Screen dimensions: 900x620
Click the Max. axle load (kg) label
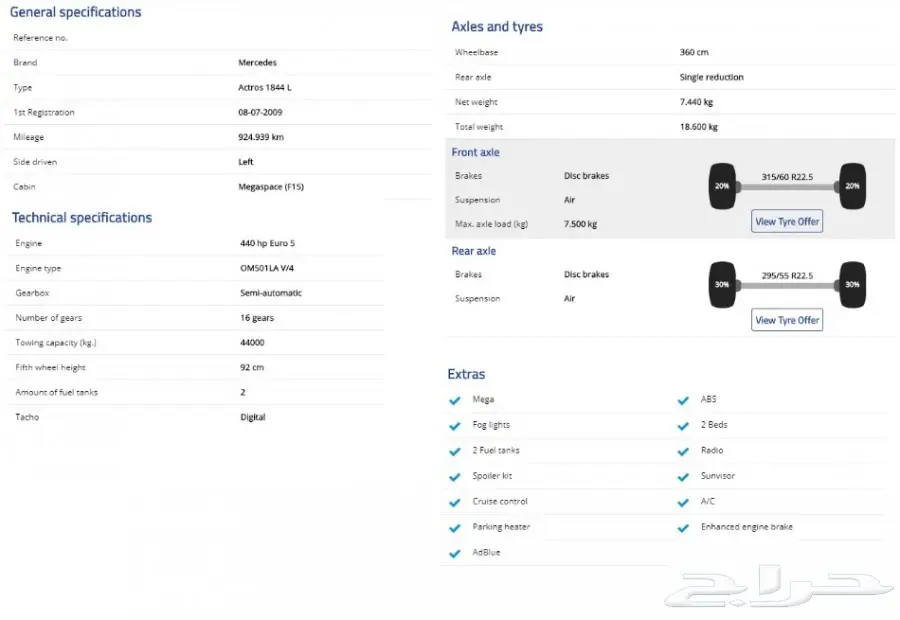pyautogui.click(x=491, y=224)
